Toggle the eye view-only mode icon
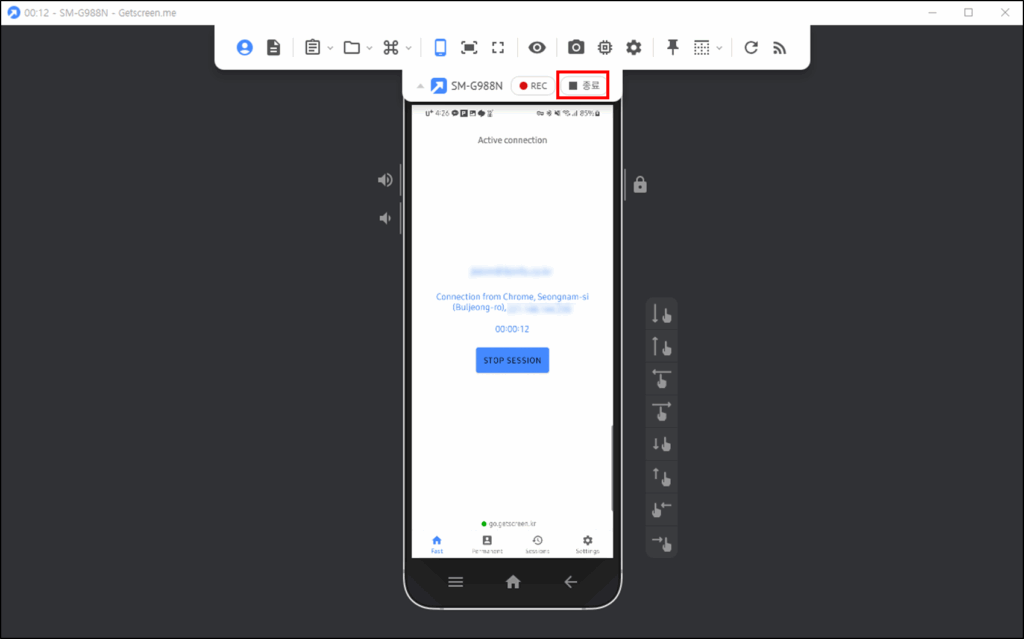The height and width of the screenshot is (639, 1024). coord(537,47)
